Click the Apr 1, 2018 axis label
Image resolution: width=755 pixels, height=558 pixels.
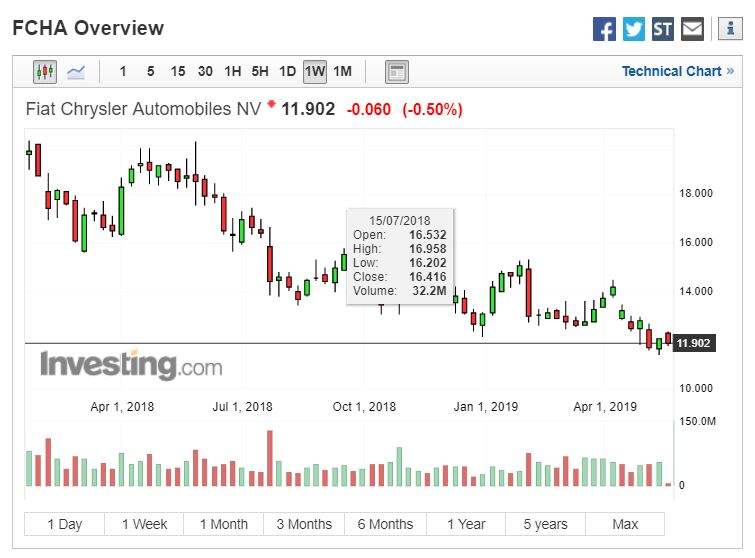click(122, 407)
